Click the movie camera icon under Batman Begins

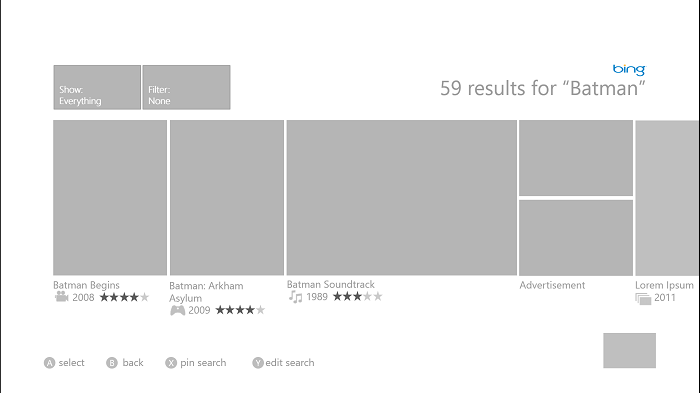pyautogui.click(x=62, y=297)
